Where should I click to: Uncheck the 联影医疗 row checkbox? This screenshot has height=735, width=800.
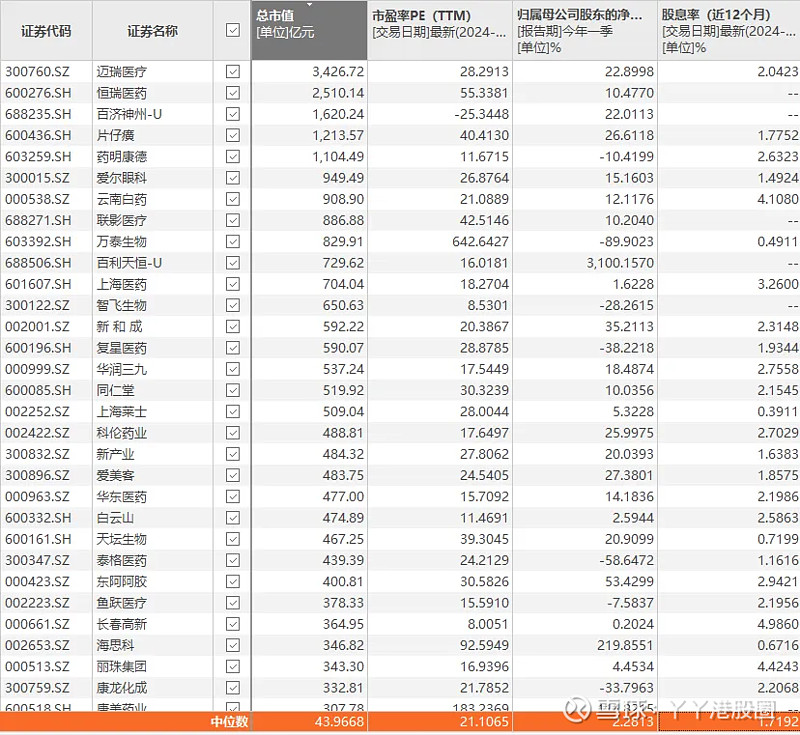tap(233, 220)
